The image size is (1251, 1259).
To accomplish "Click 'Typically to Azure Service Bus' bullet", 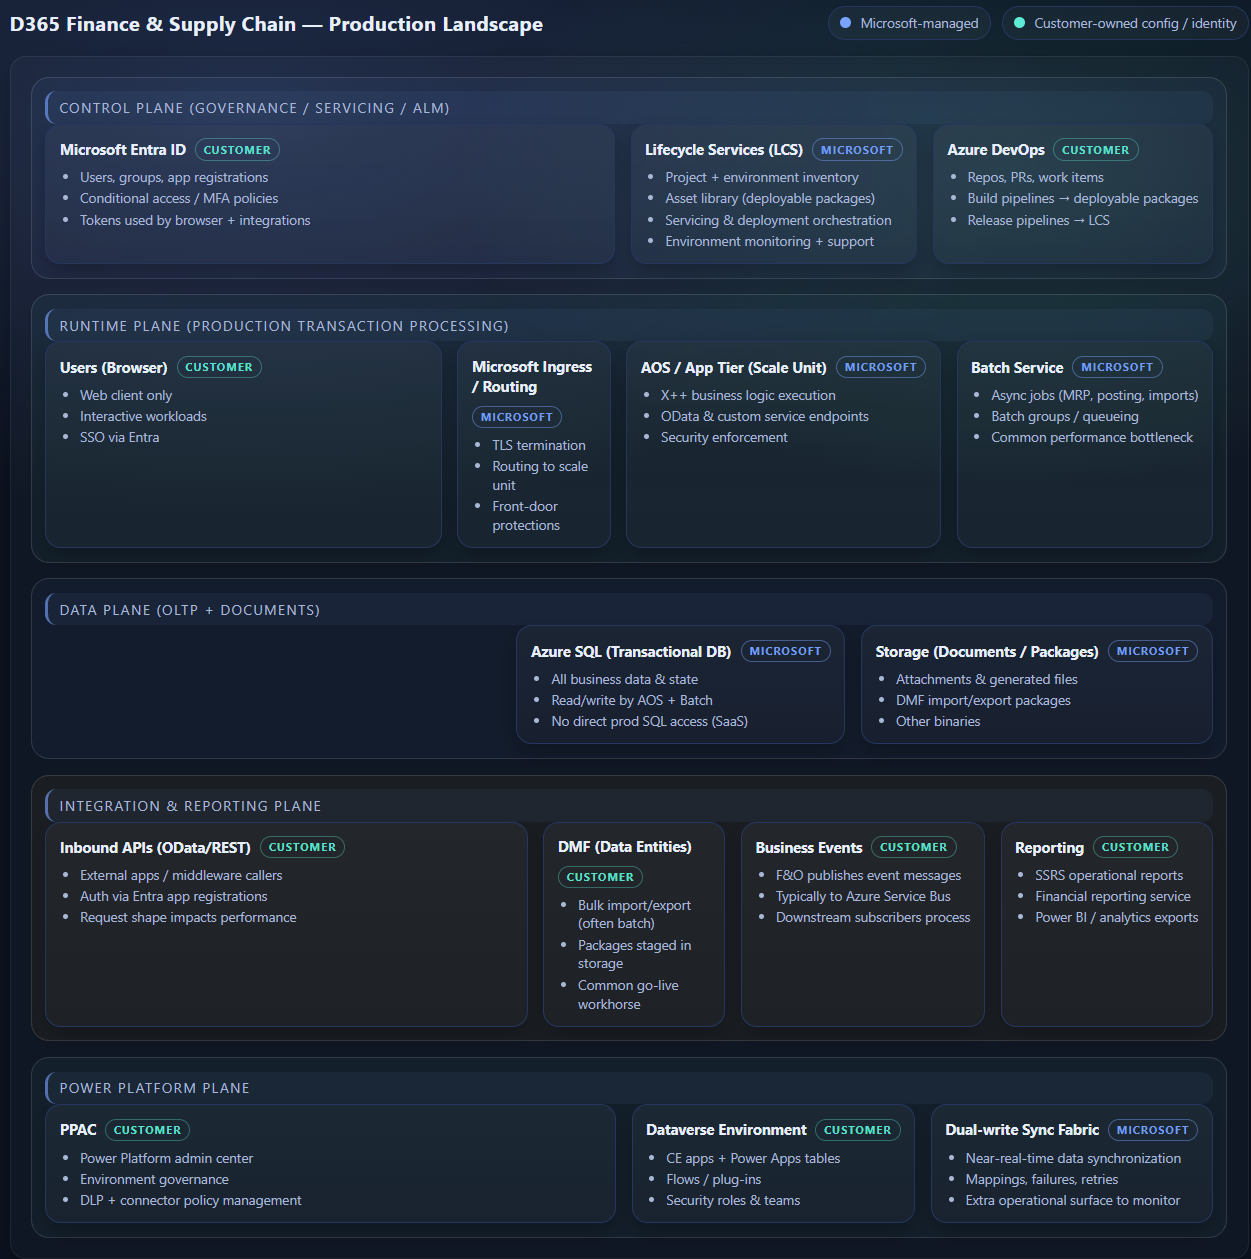I will tap(863, 897).
